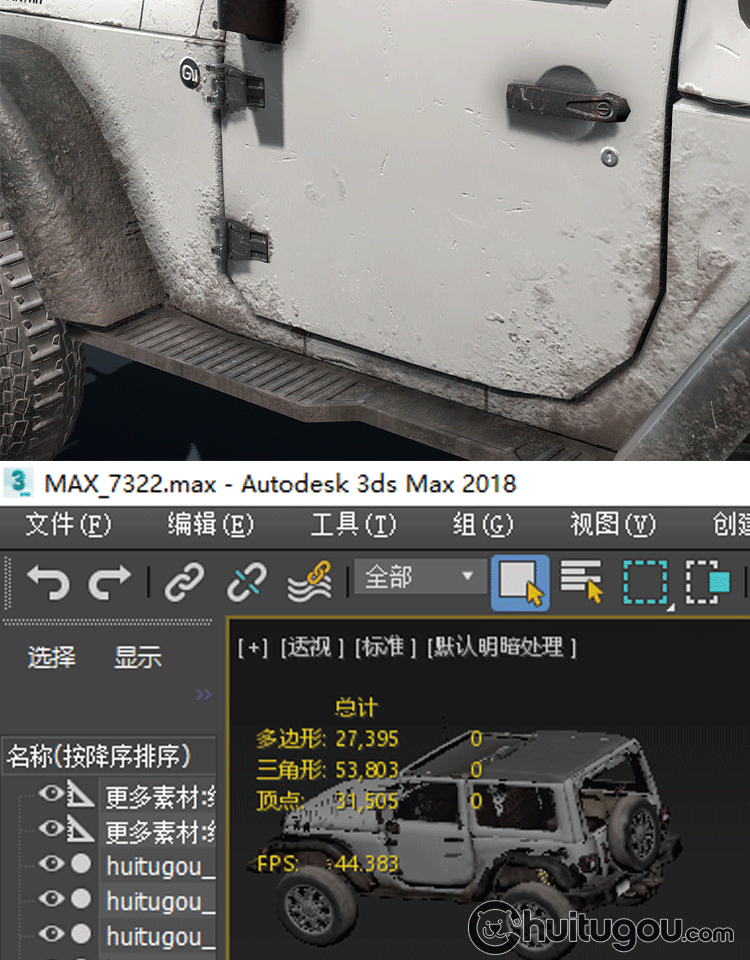Select the Bind to Space Warp tool
Viewport: 750px width, 960px height.
tap(310, 582)
